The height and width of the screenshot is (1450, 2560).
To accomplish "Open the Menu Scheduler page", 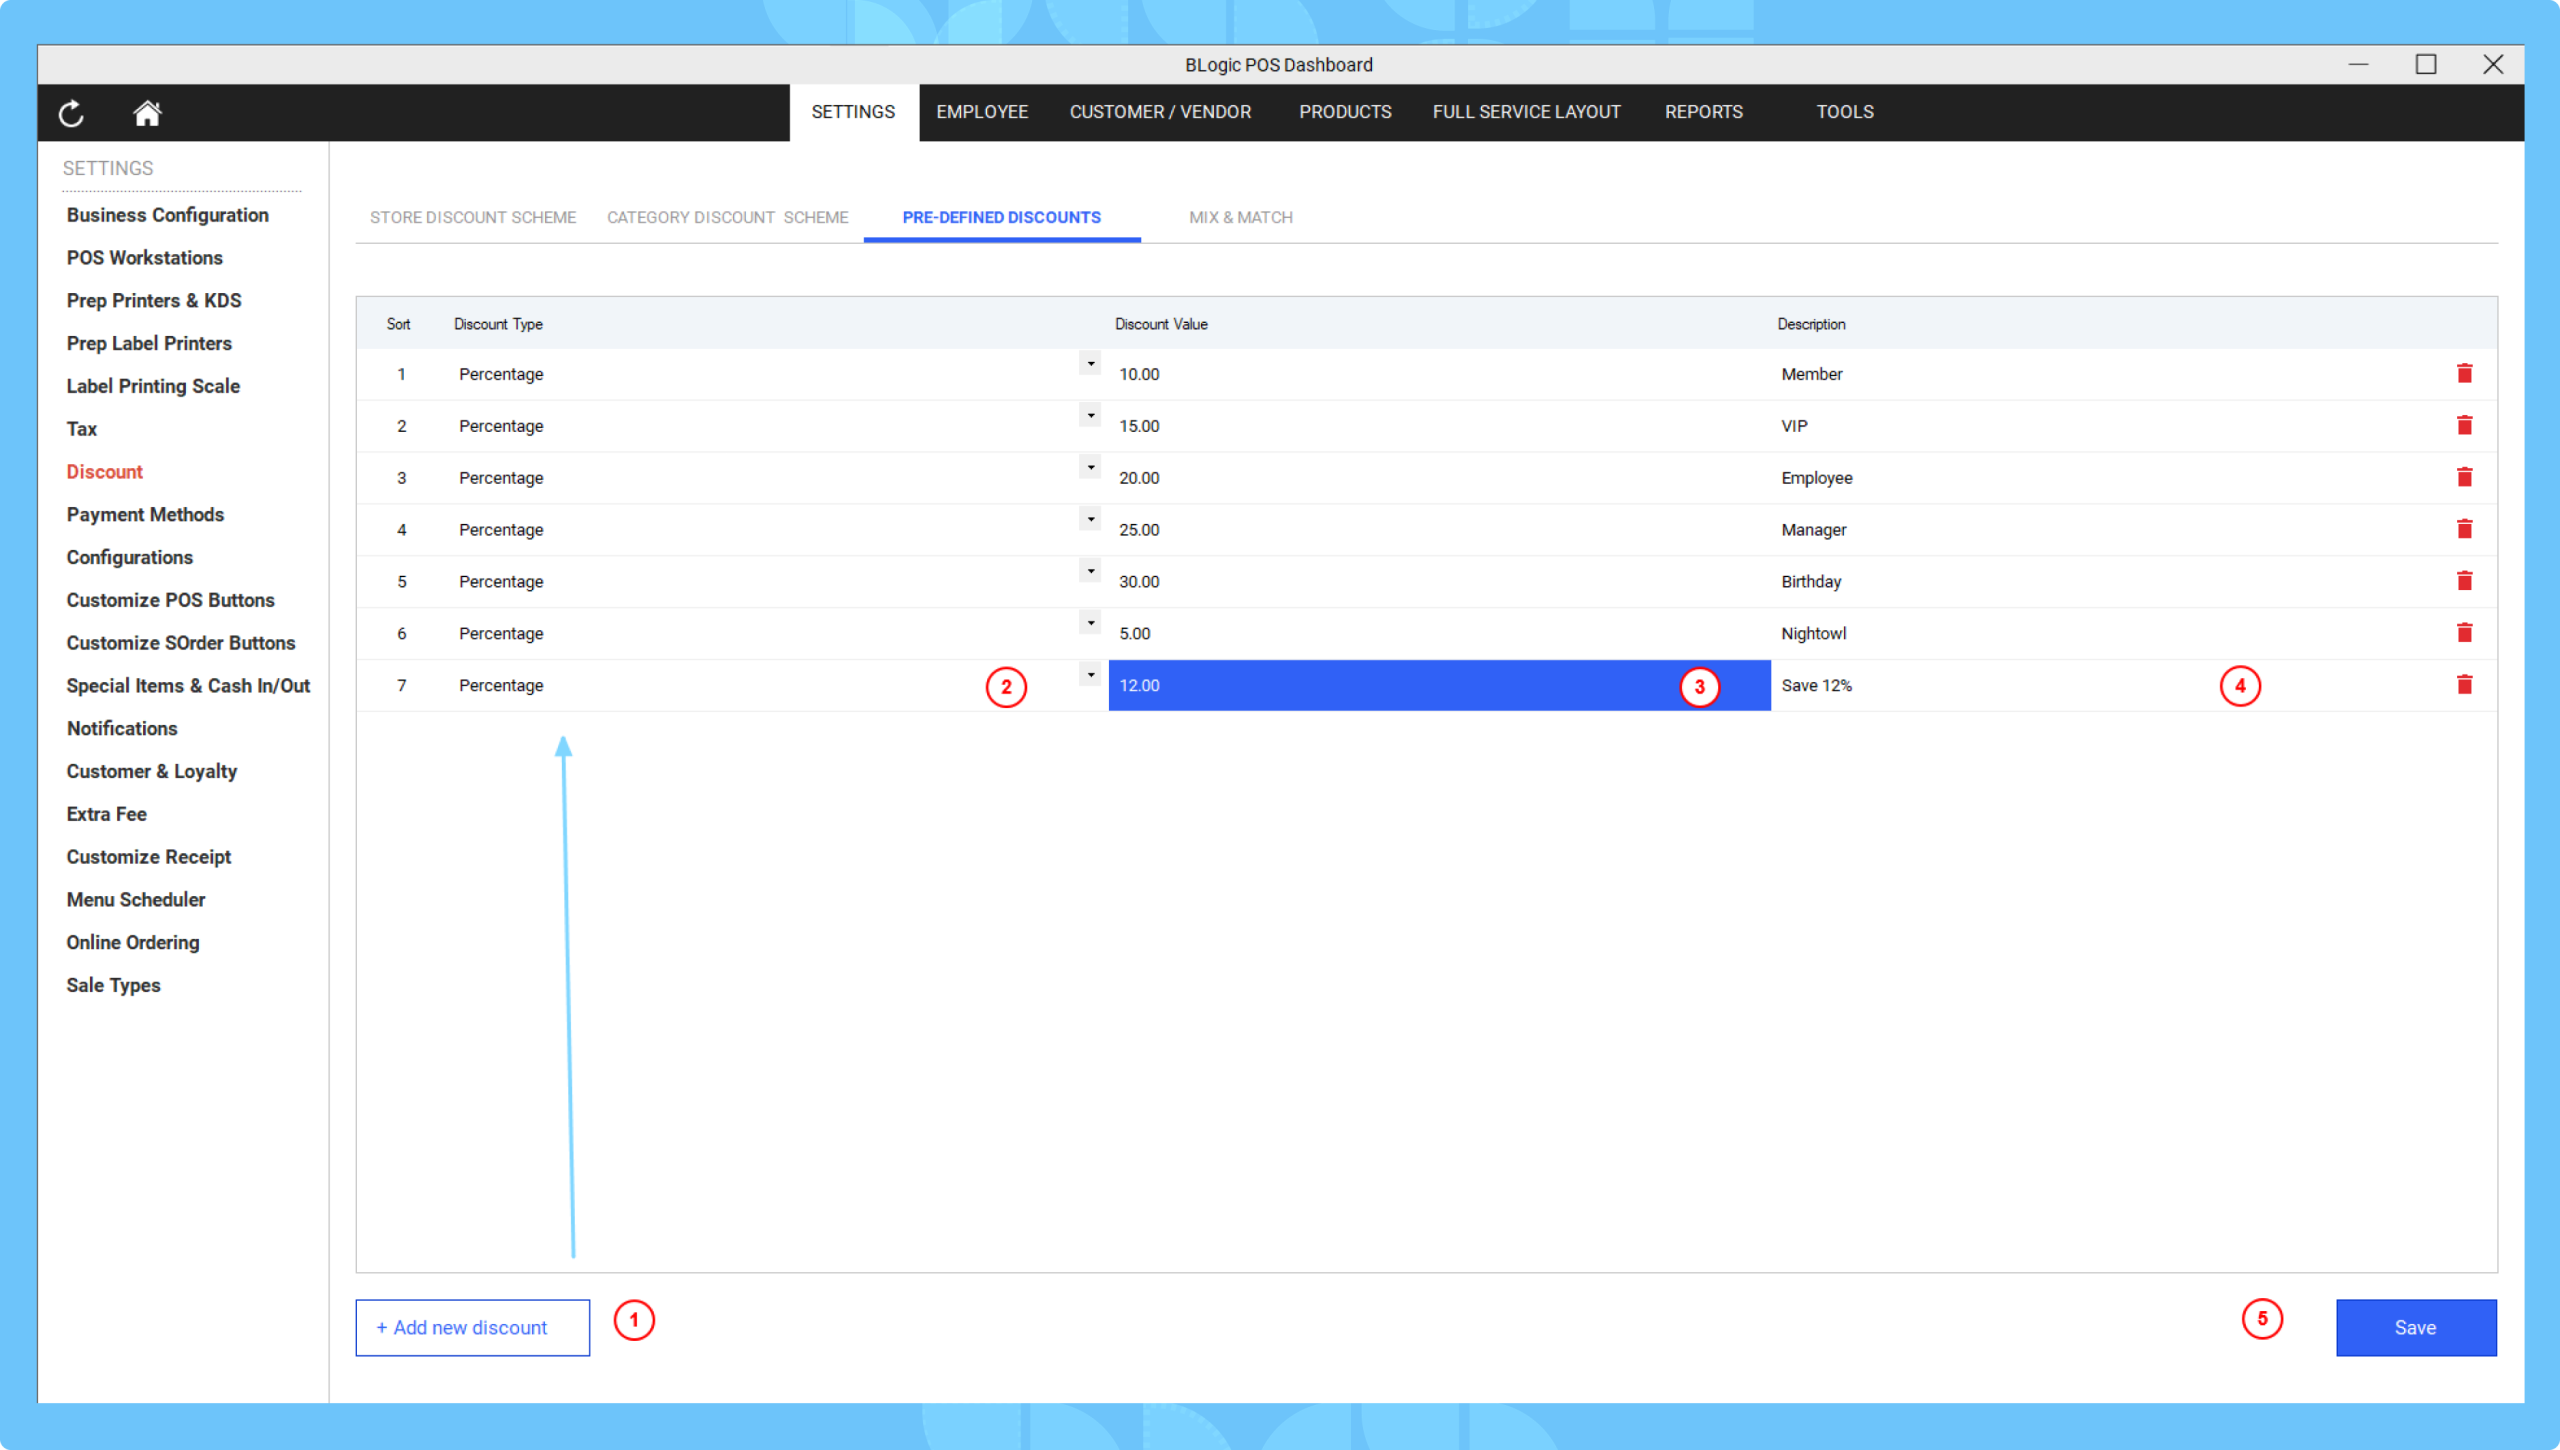I will pyautogui.click(x=135, y=900).
